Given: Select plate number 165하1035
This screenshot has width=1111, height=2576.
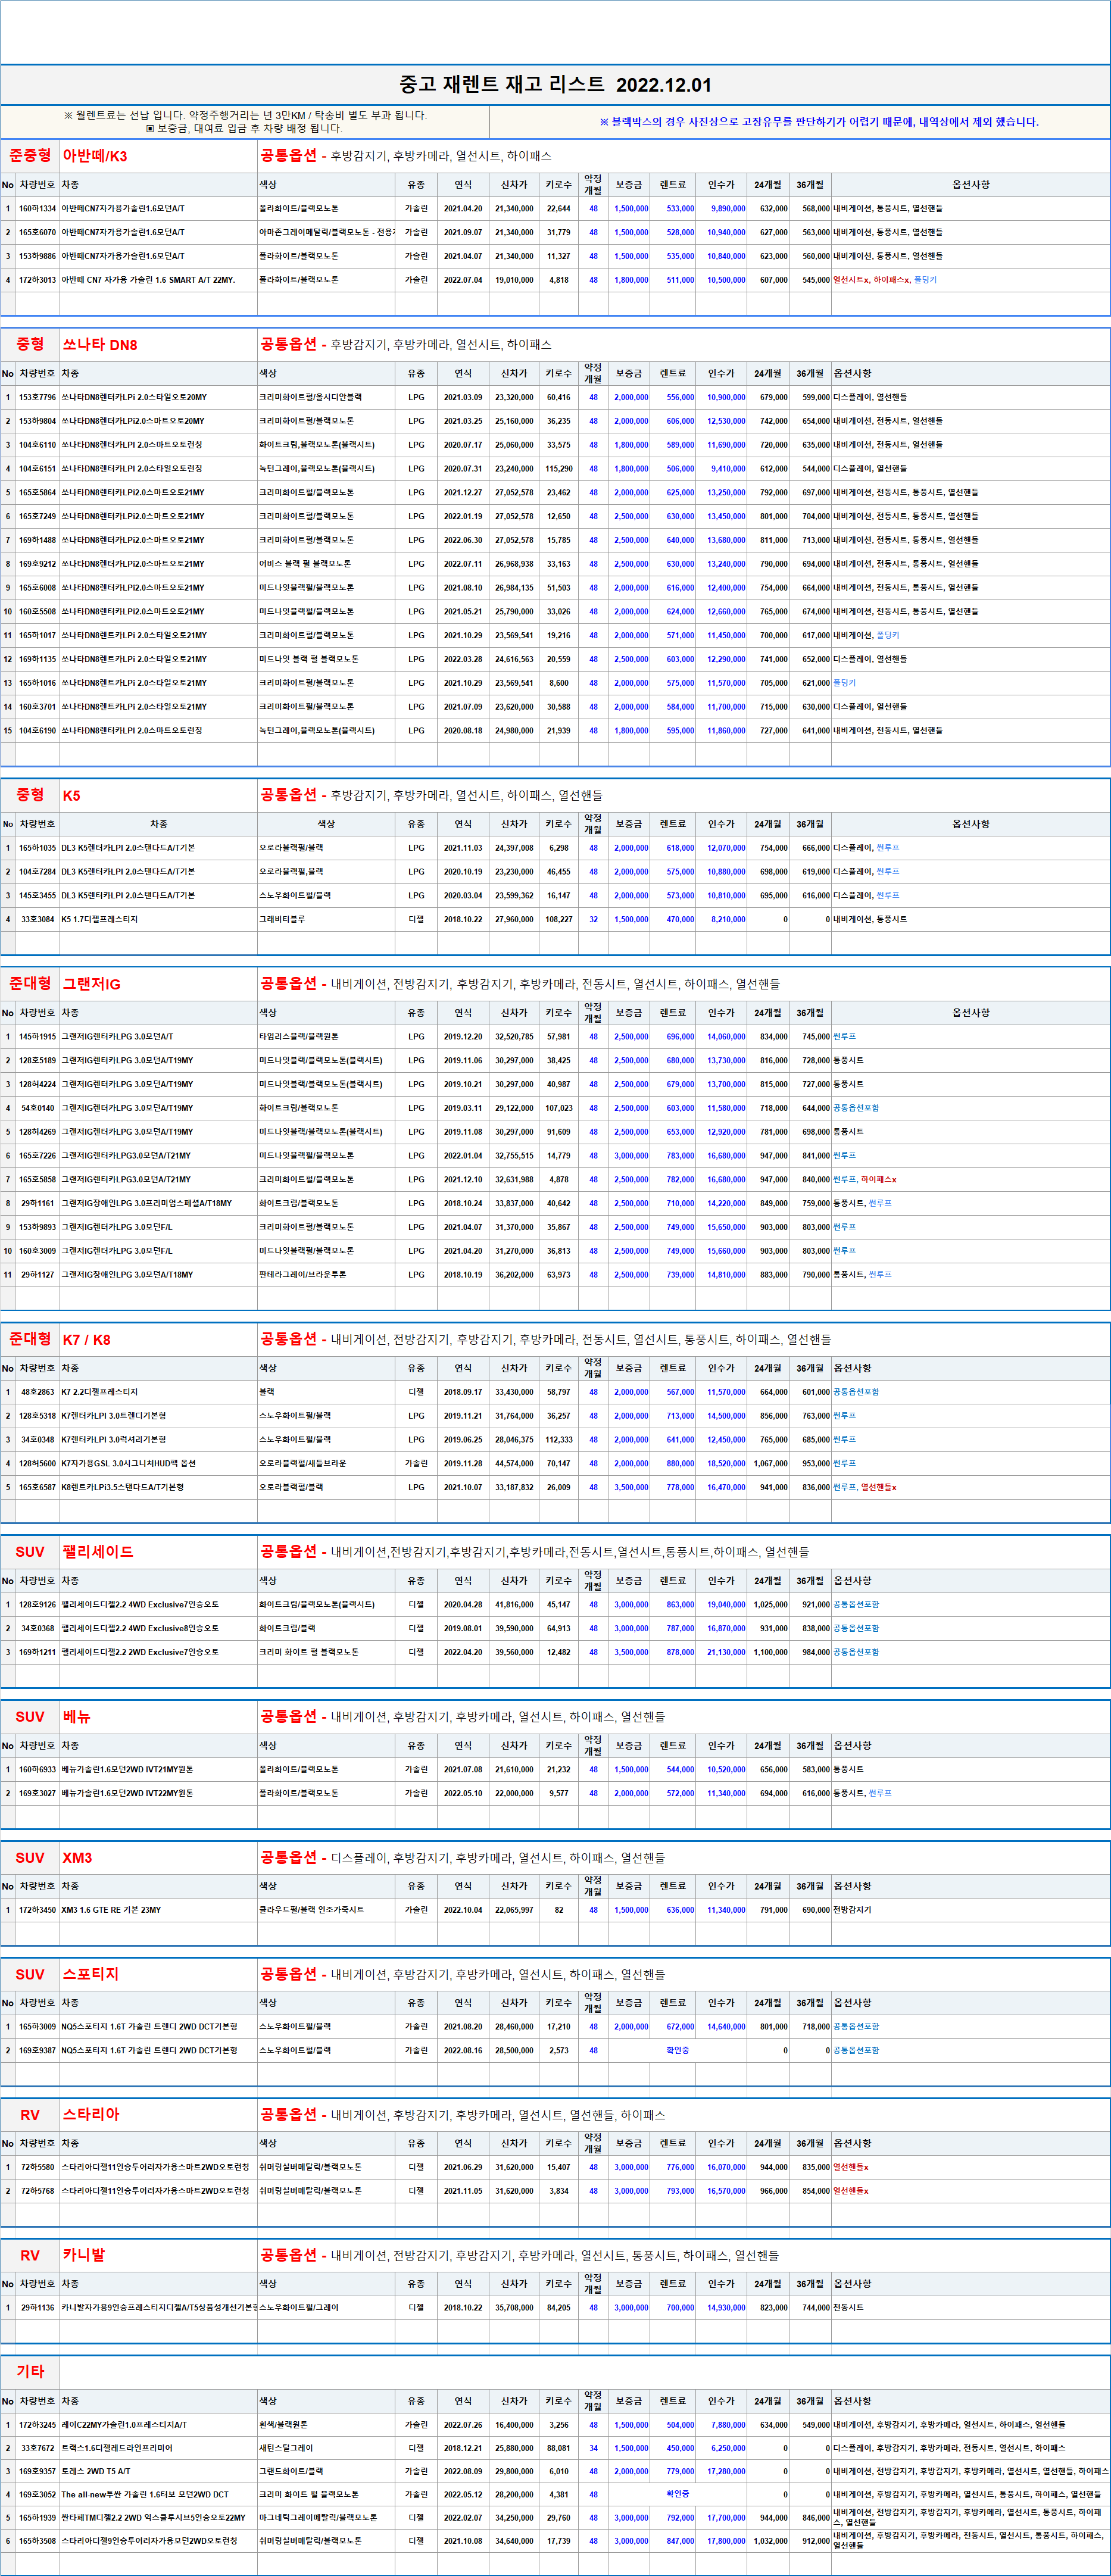Looking at the screenshot, I should click(x=37, y=848).
